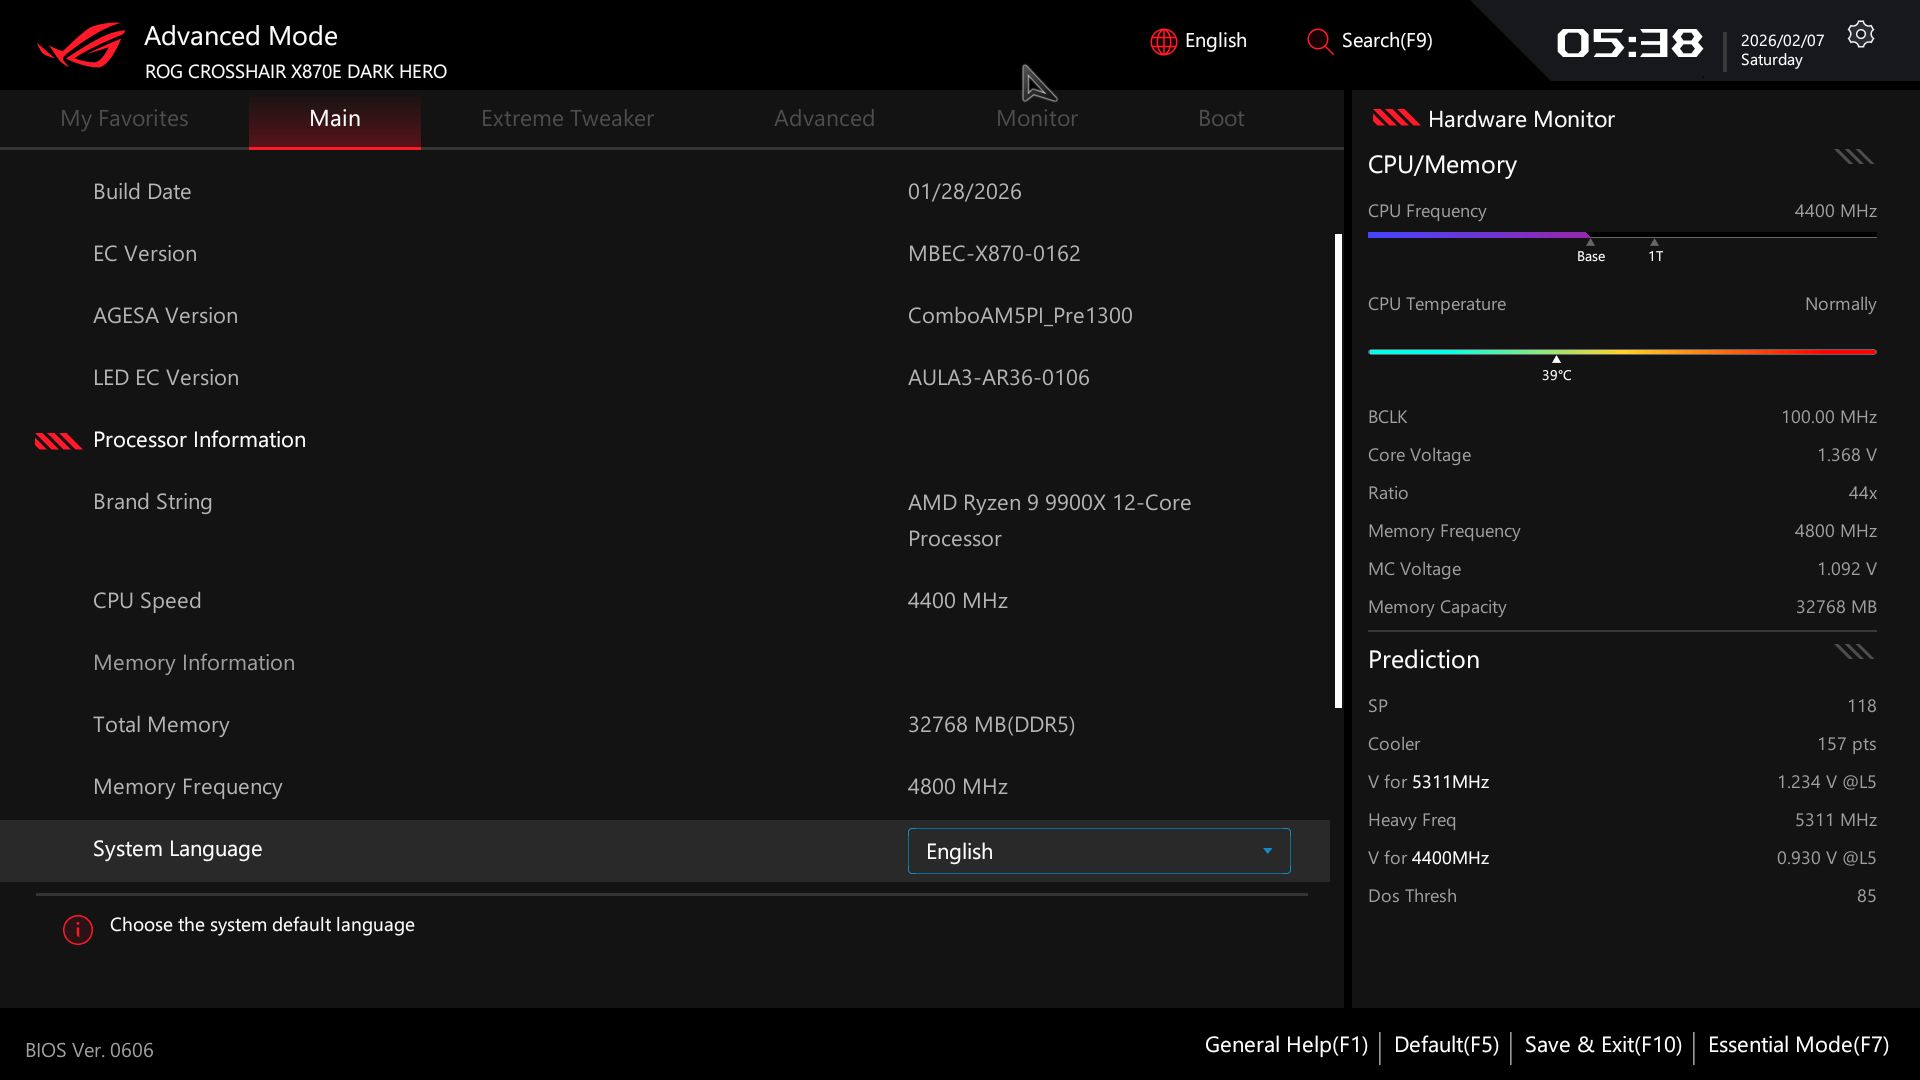Open the Boot tab
This screenshot has width=1920, height=1080.
click(1221, 118)
